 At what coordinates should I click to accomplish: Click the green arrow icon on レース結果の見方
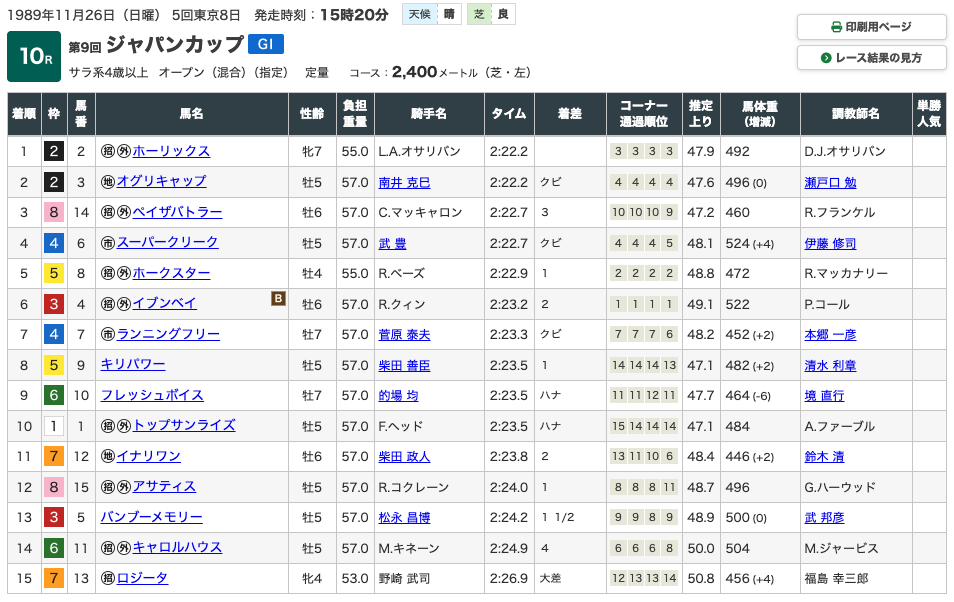pyautogui.click(x=826, y=58)
